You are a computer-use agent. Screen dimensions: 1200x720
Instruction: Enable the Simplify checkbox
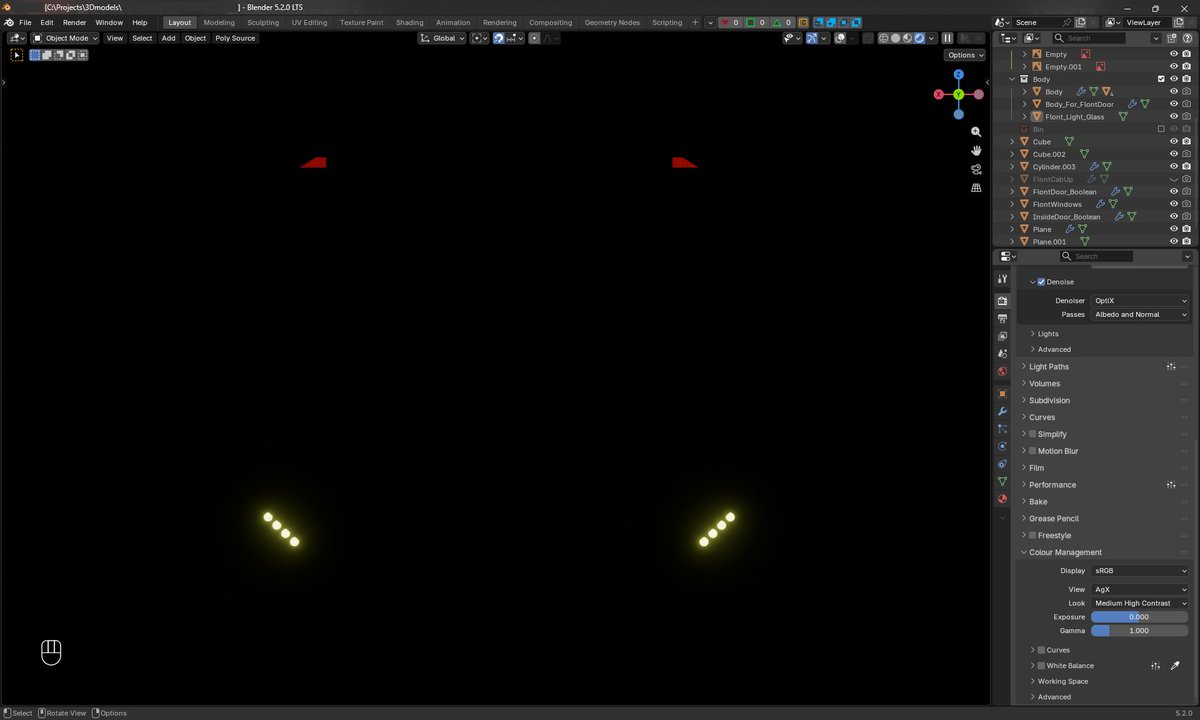(1033, 434)
